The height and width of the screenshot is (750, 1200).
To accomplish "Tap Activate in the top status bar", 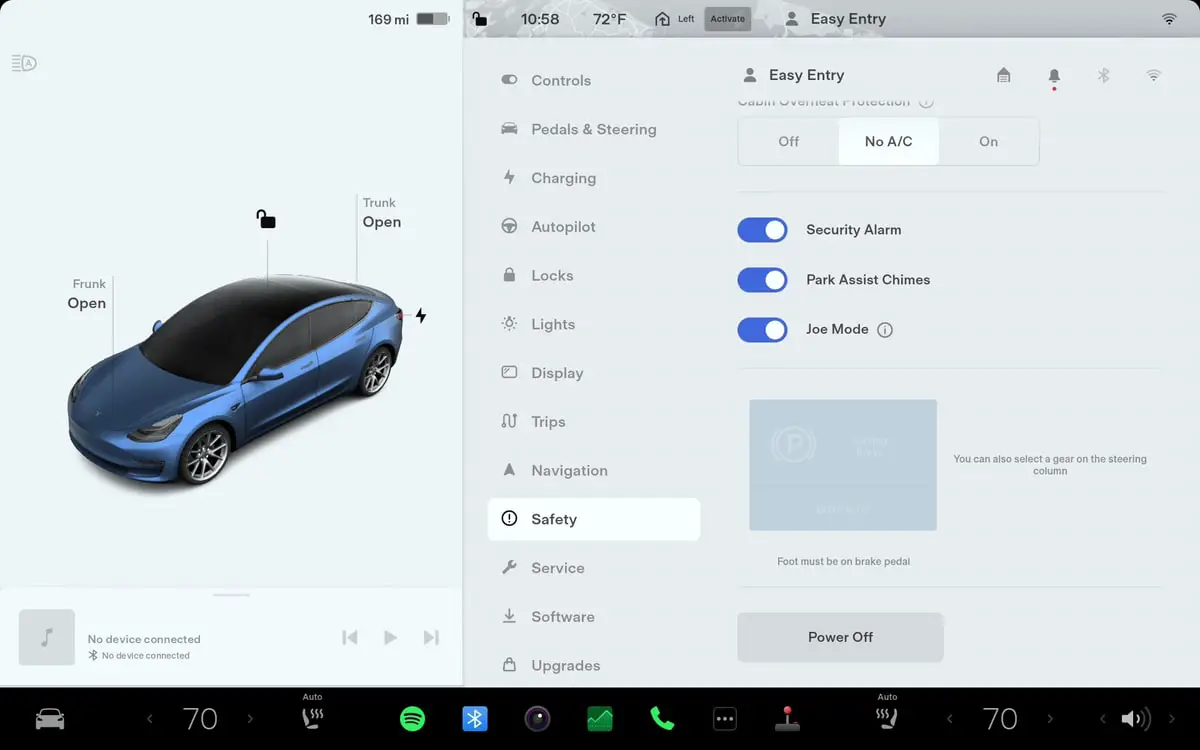I will [727, 18].
